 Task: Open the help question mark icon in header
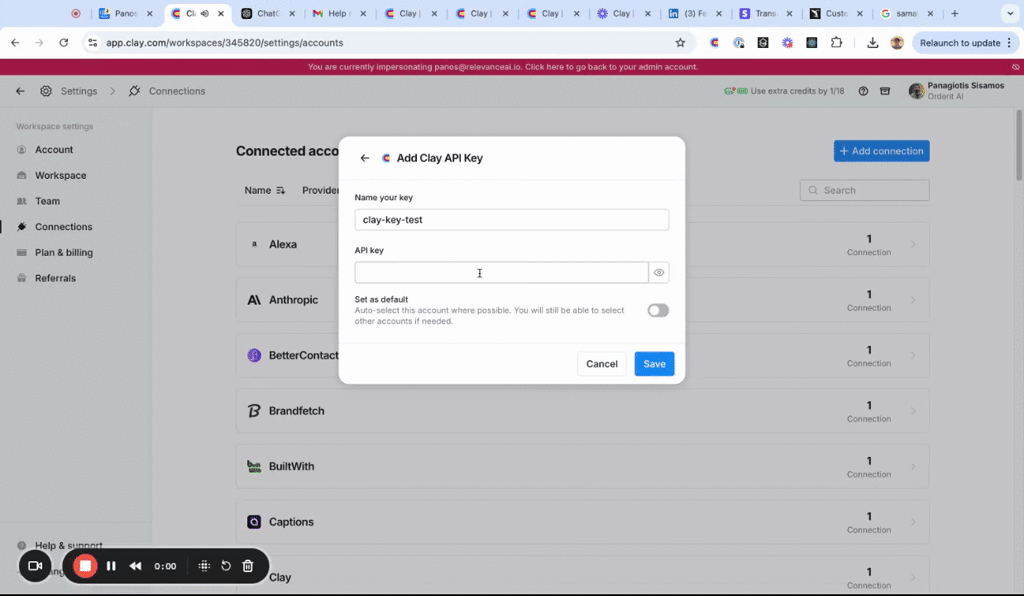(x=863, y=91)
